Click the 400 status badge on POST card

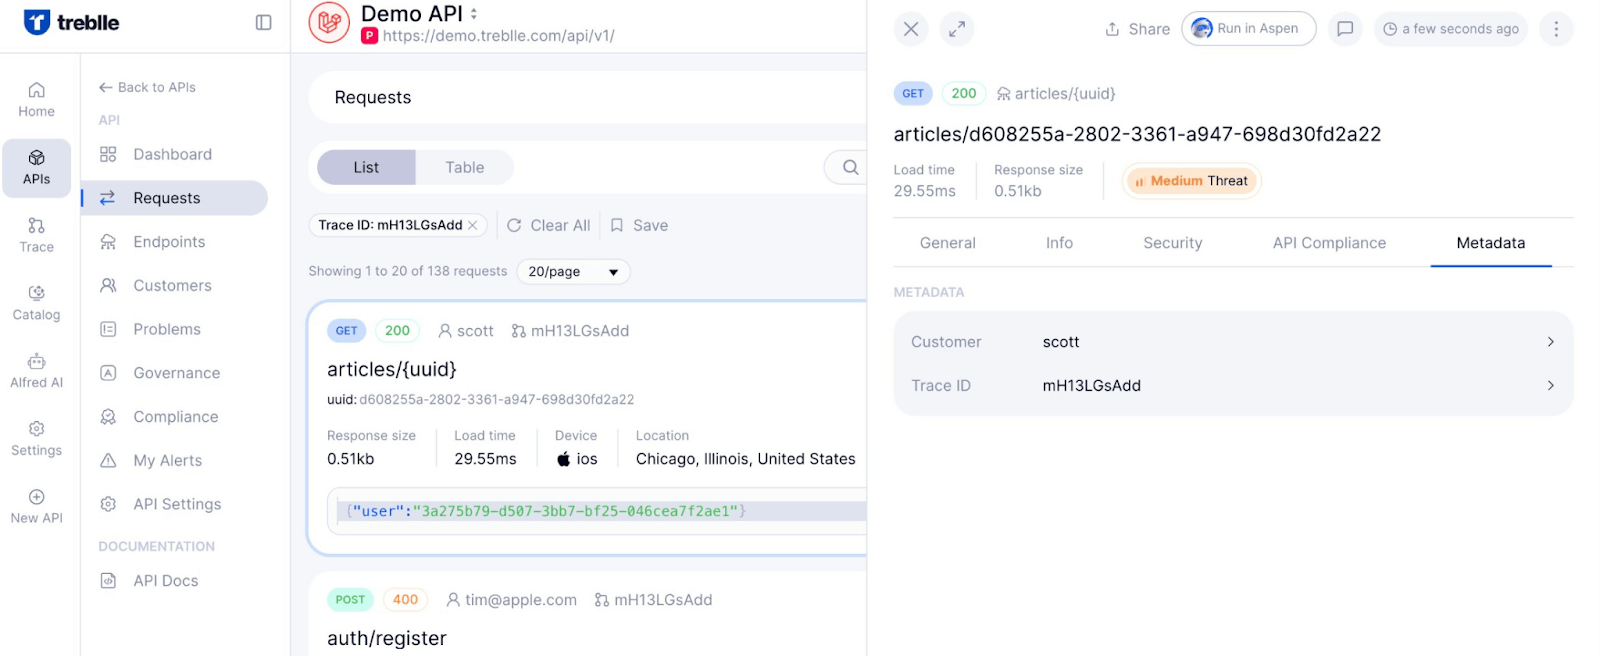click(x=405, y=600)
